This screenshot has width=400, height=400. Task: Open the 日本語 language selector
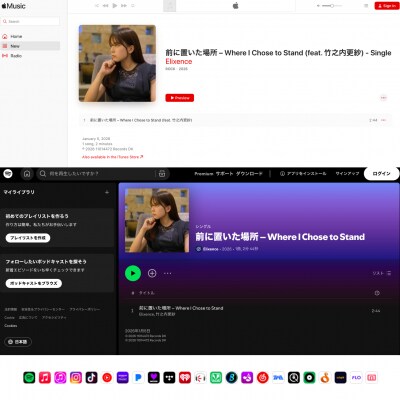18,342
